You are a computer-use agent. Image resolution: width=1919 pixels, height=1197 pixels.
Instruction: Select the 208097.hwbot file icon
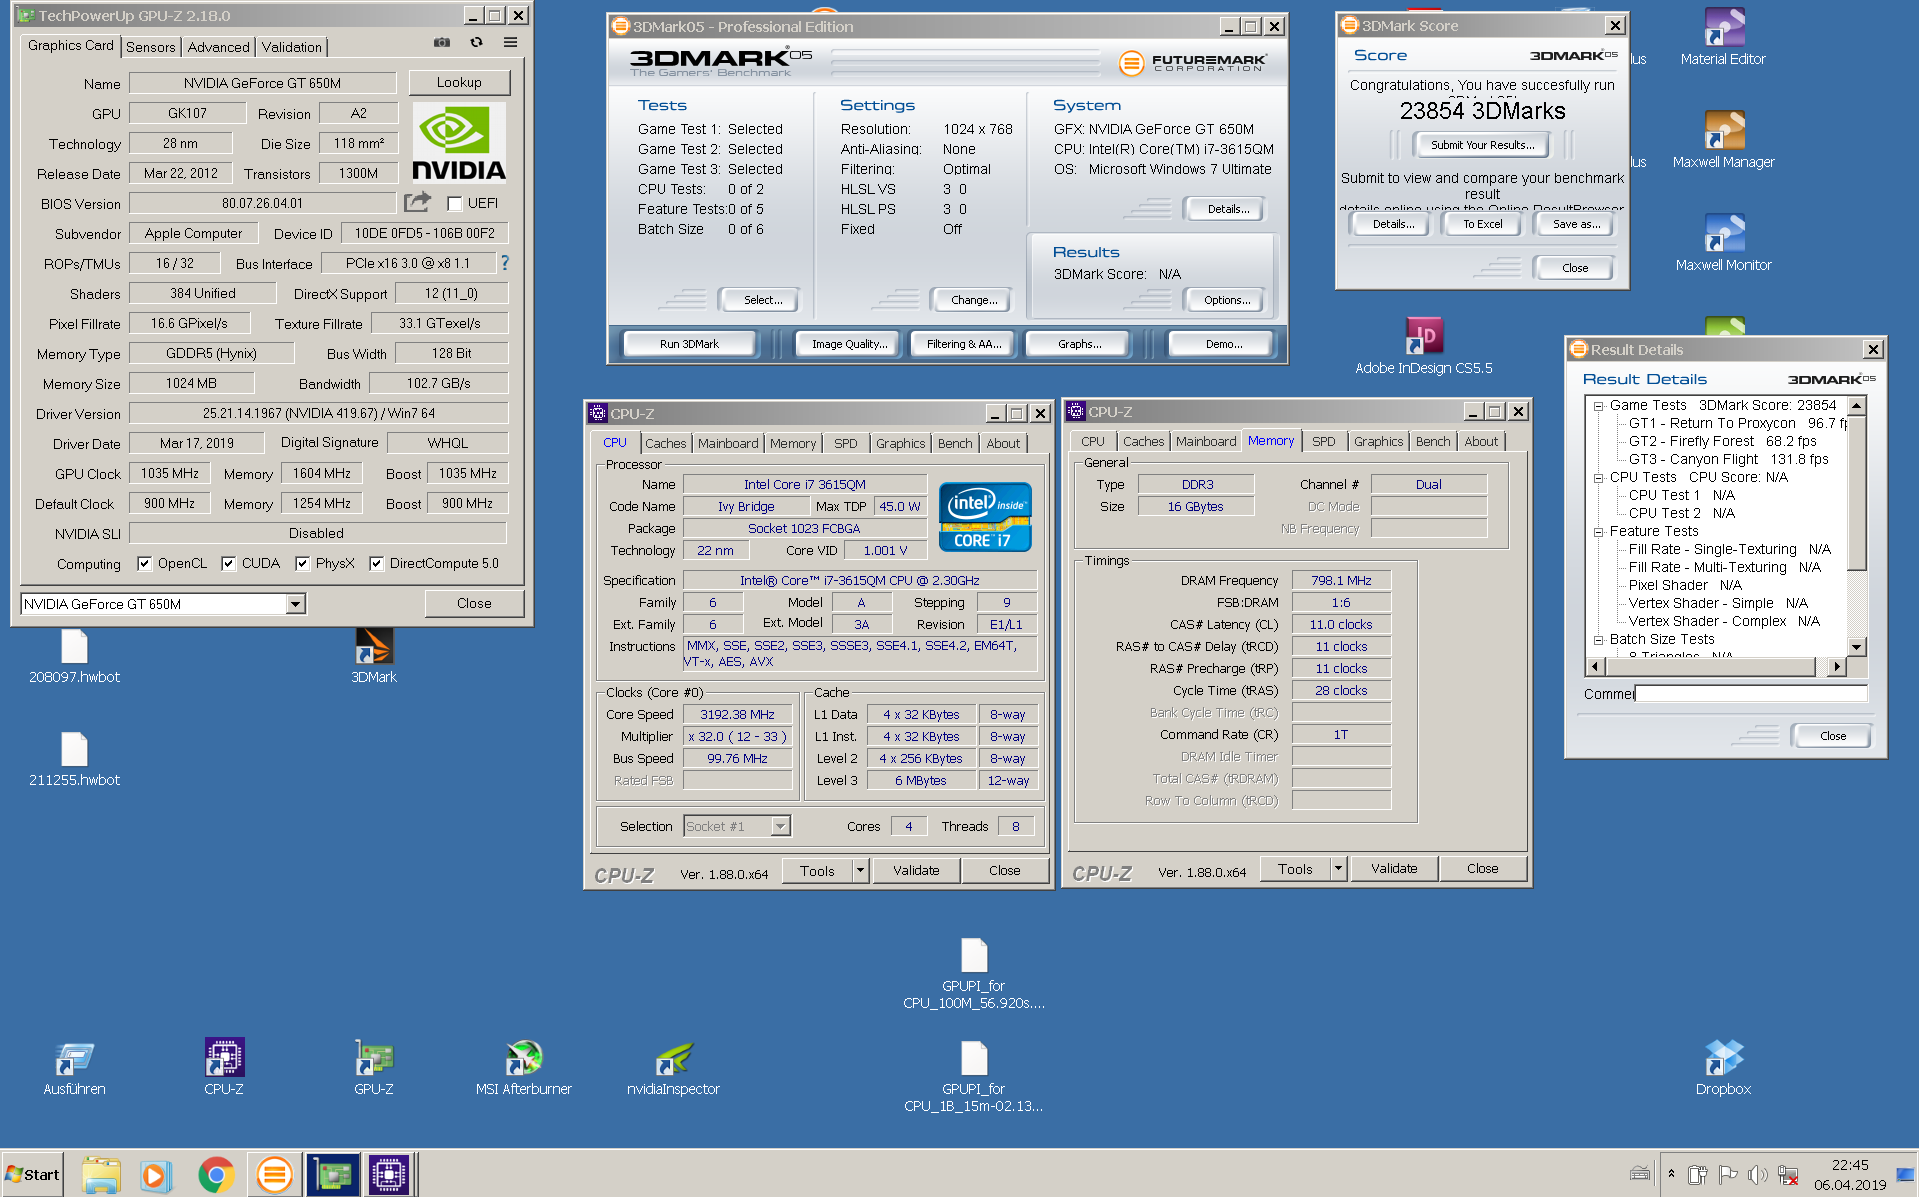pyautogui.click(x=75, y=647)
